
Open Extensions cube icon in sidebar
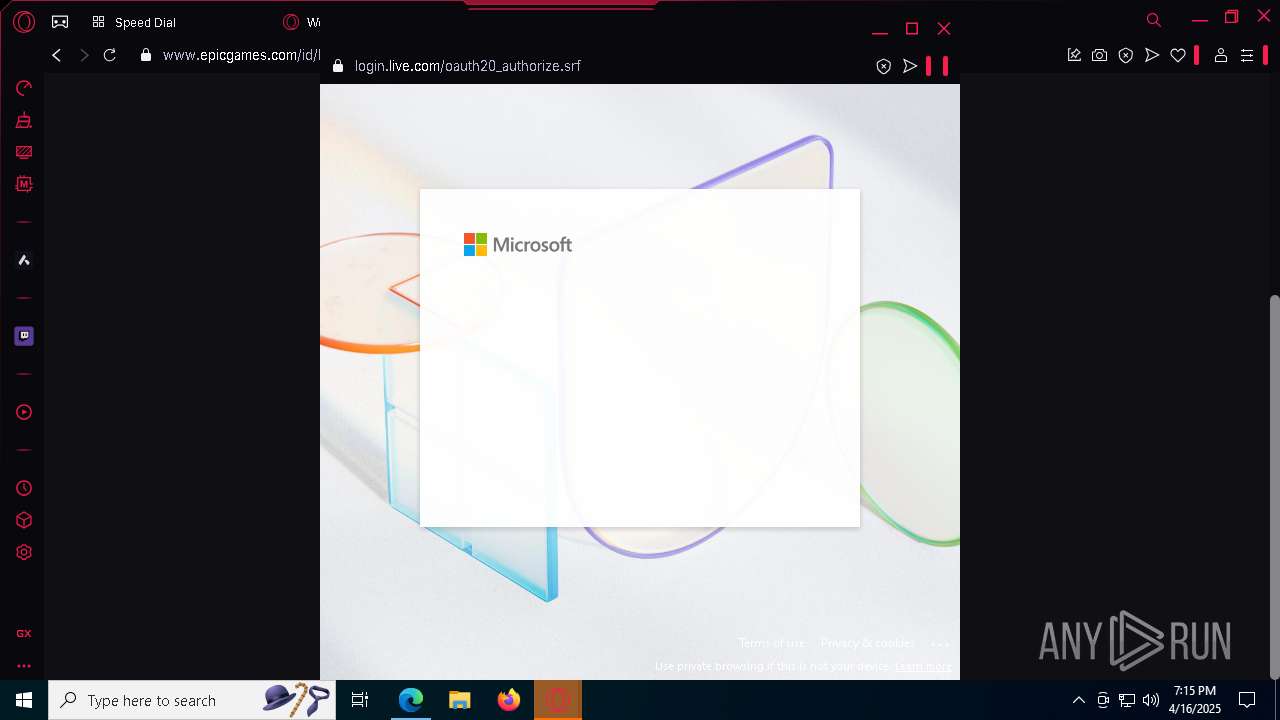click(24, 520)
